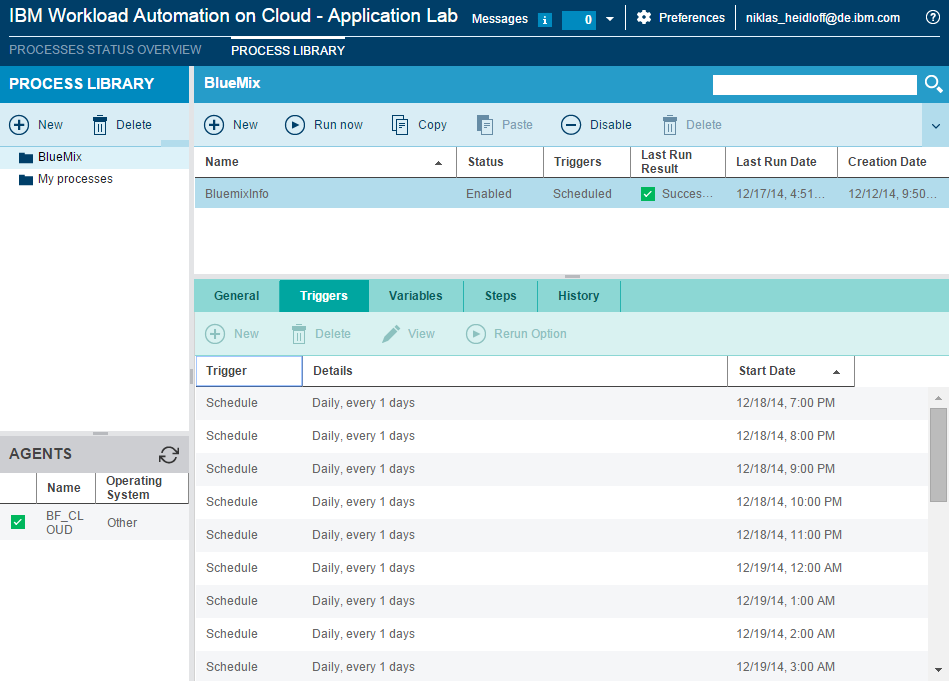The height and width of the screenshot is (681, 949).
Task: Click the Messages counter showing 0
Action: pyautogui.click(x=579, y=20)
